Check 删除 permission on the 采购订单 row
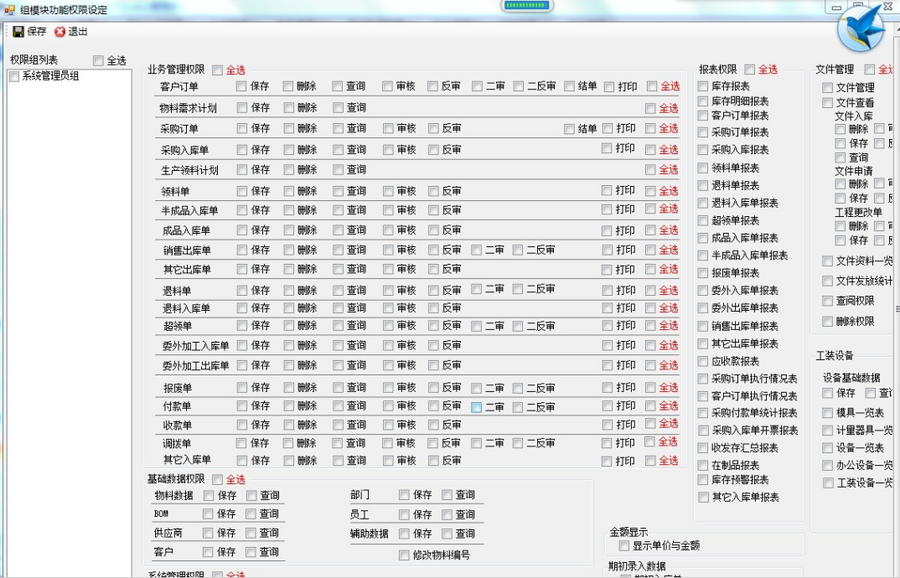 (x=288, y=127)
